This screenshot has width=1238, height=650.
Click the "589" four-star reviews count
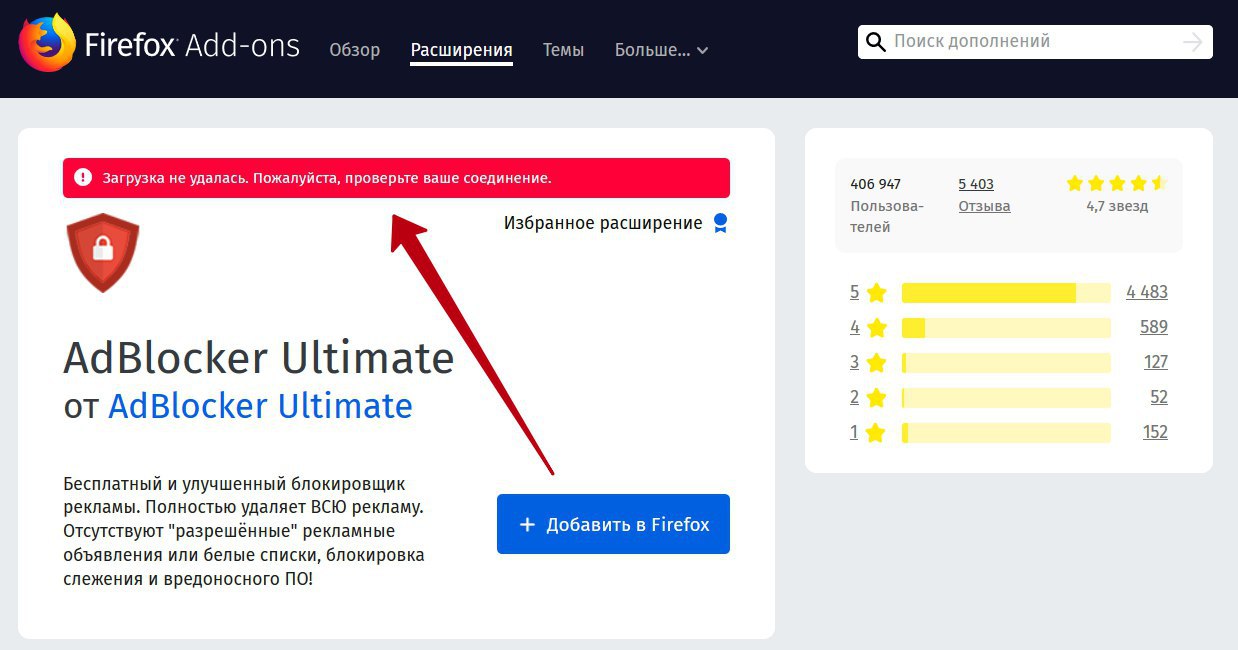click(x=1154, y=328)
